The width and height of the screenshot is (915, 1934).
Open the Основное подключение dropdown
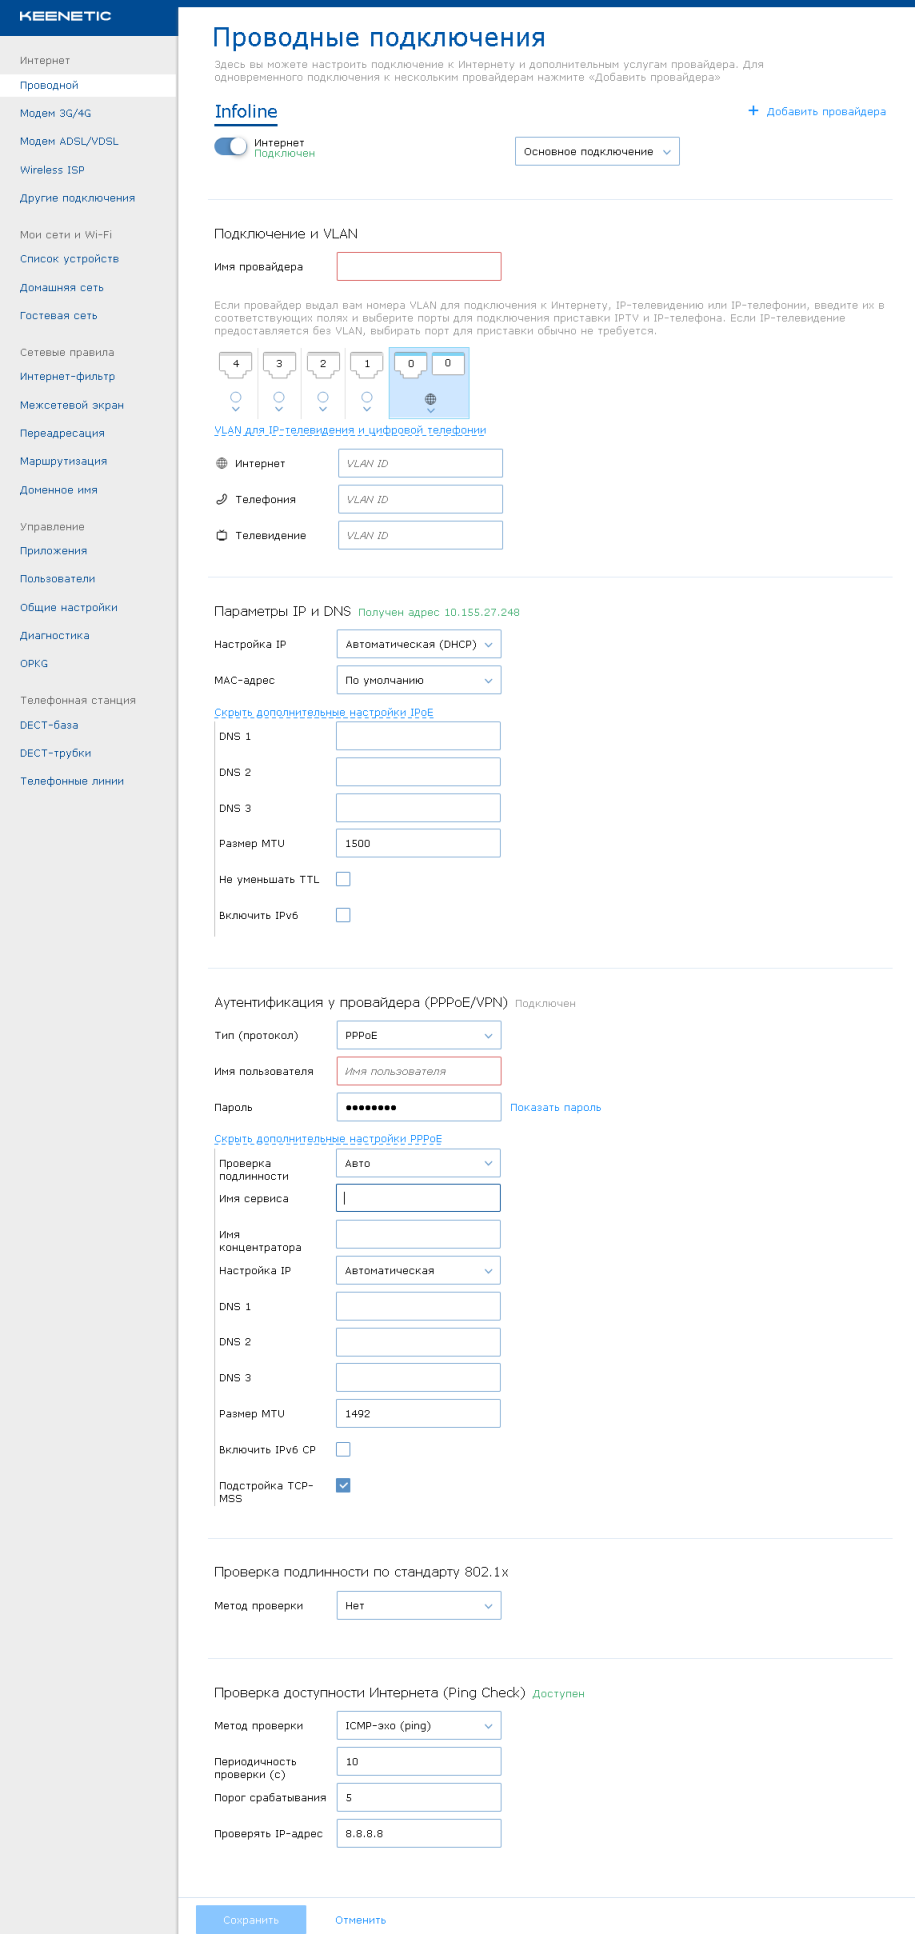tap(597, 152)
